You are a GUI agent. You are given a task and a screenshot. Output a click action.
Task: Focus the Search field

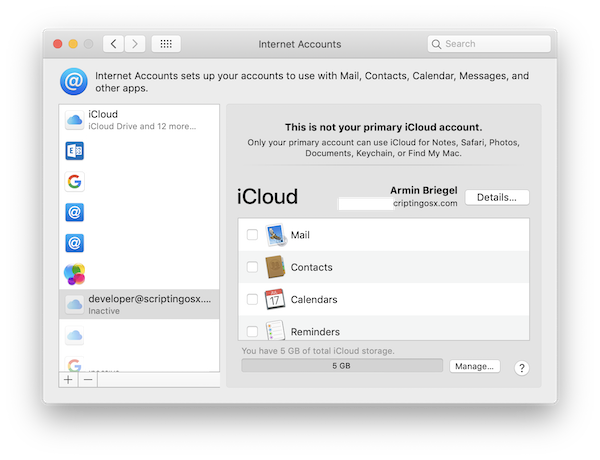tap(489, 44)
